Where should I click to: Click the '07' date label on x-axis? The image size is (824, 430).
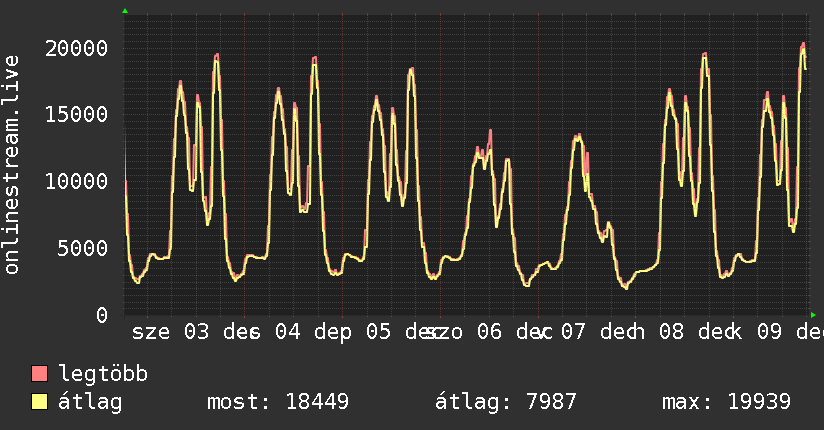573,332
